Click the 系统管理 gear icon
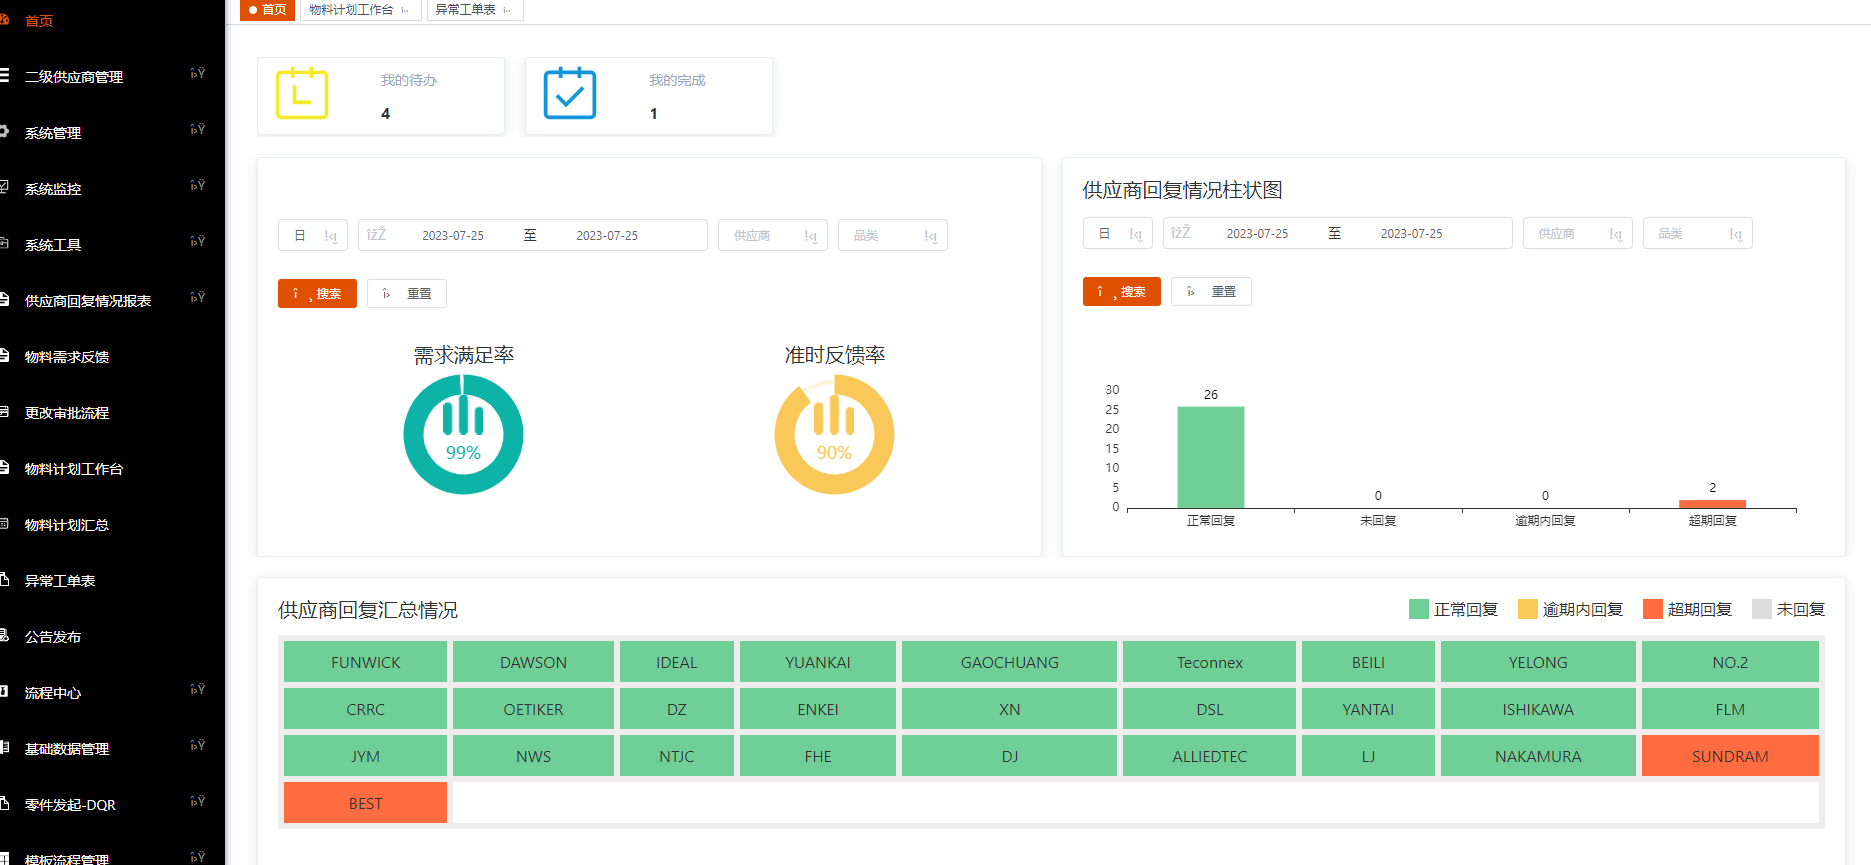This screenshot has width=1871, height=865. tap(4, 131)
